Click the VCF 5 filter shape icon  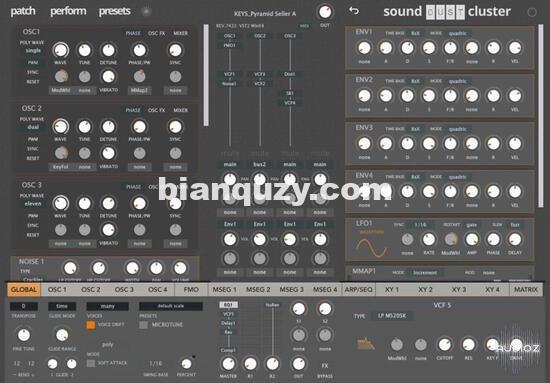pyautogui.click(x=365, y=344)
